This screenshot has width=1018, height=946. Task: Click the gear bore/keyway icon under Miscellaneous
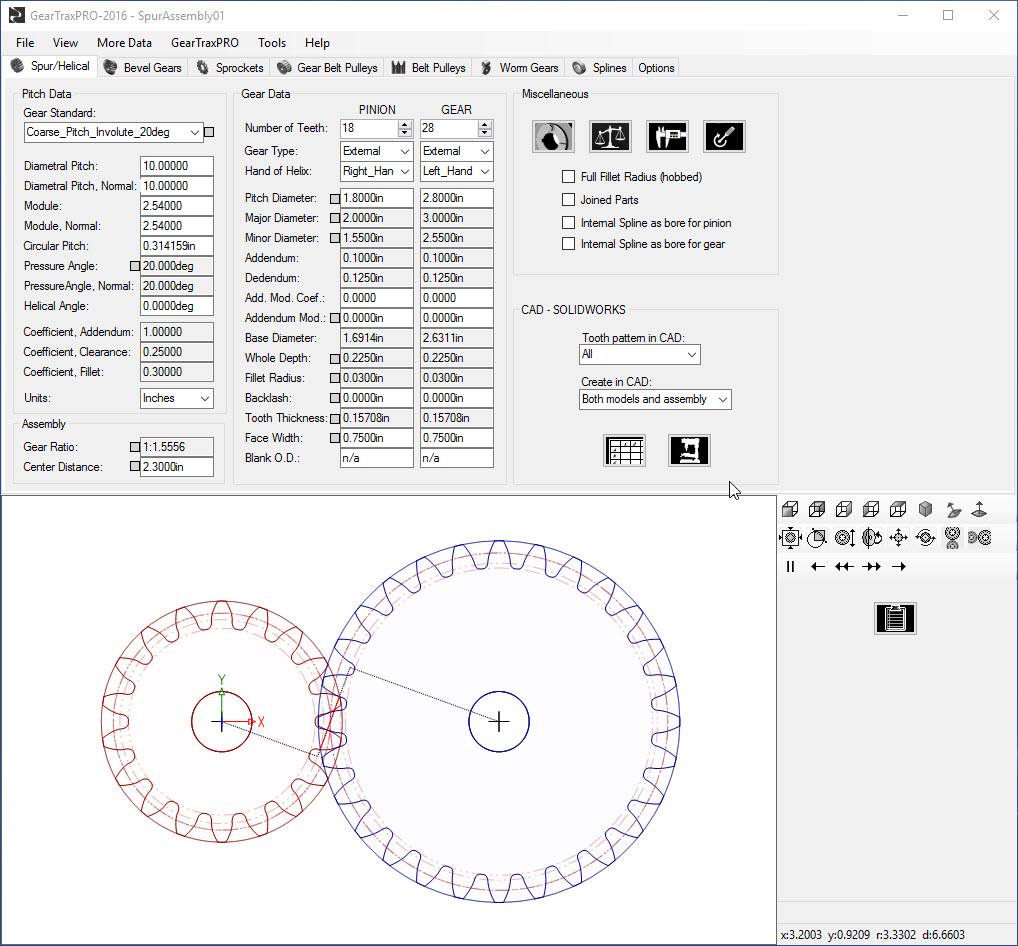pyautogui.click(x=553, y=136)
